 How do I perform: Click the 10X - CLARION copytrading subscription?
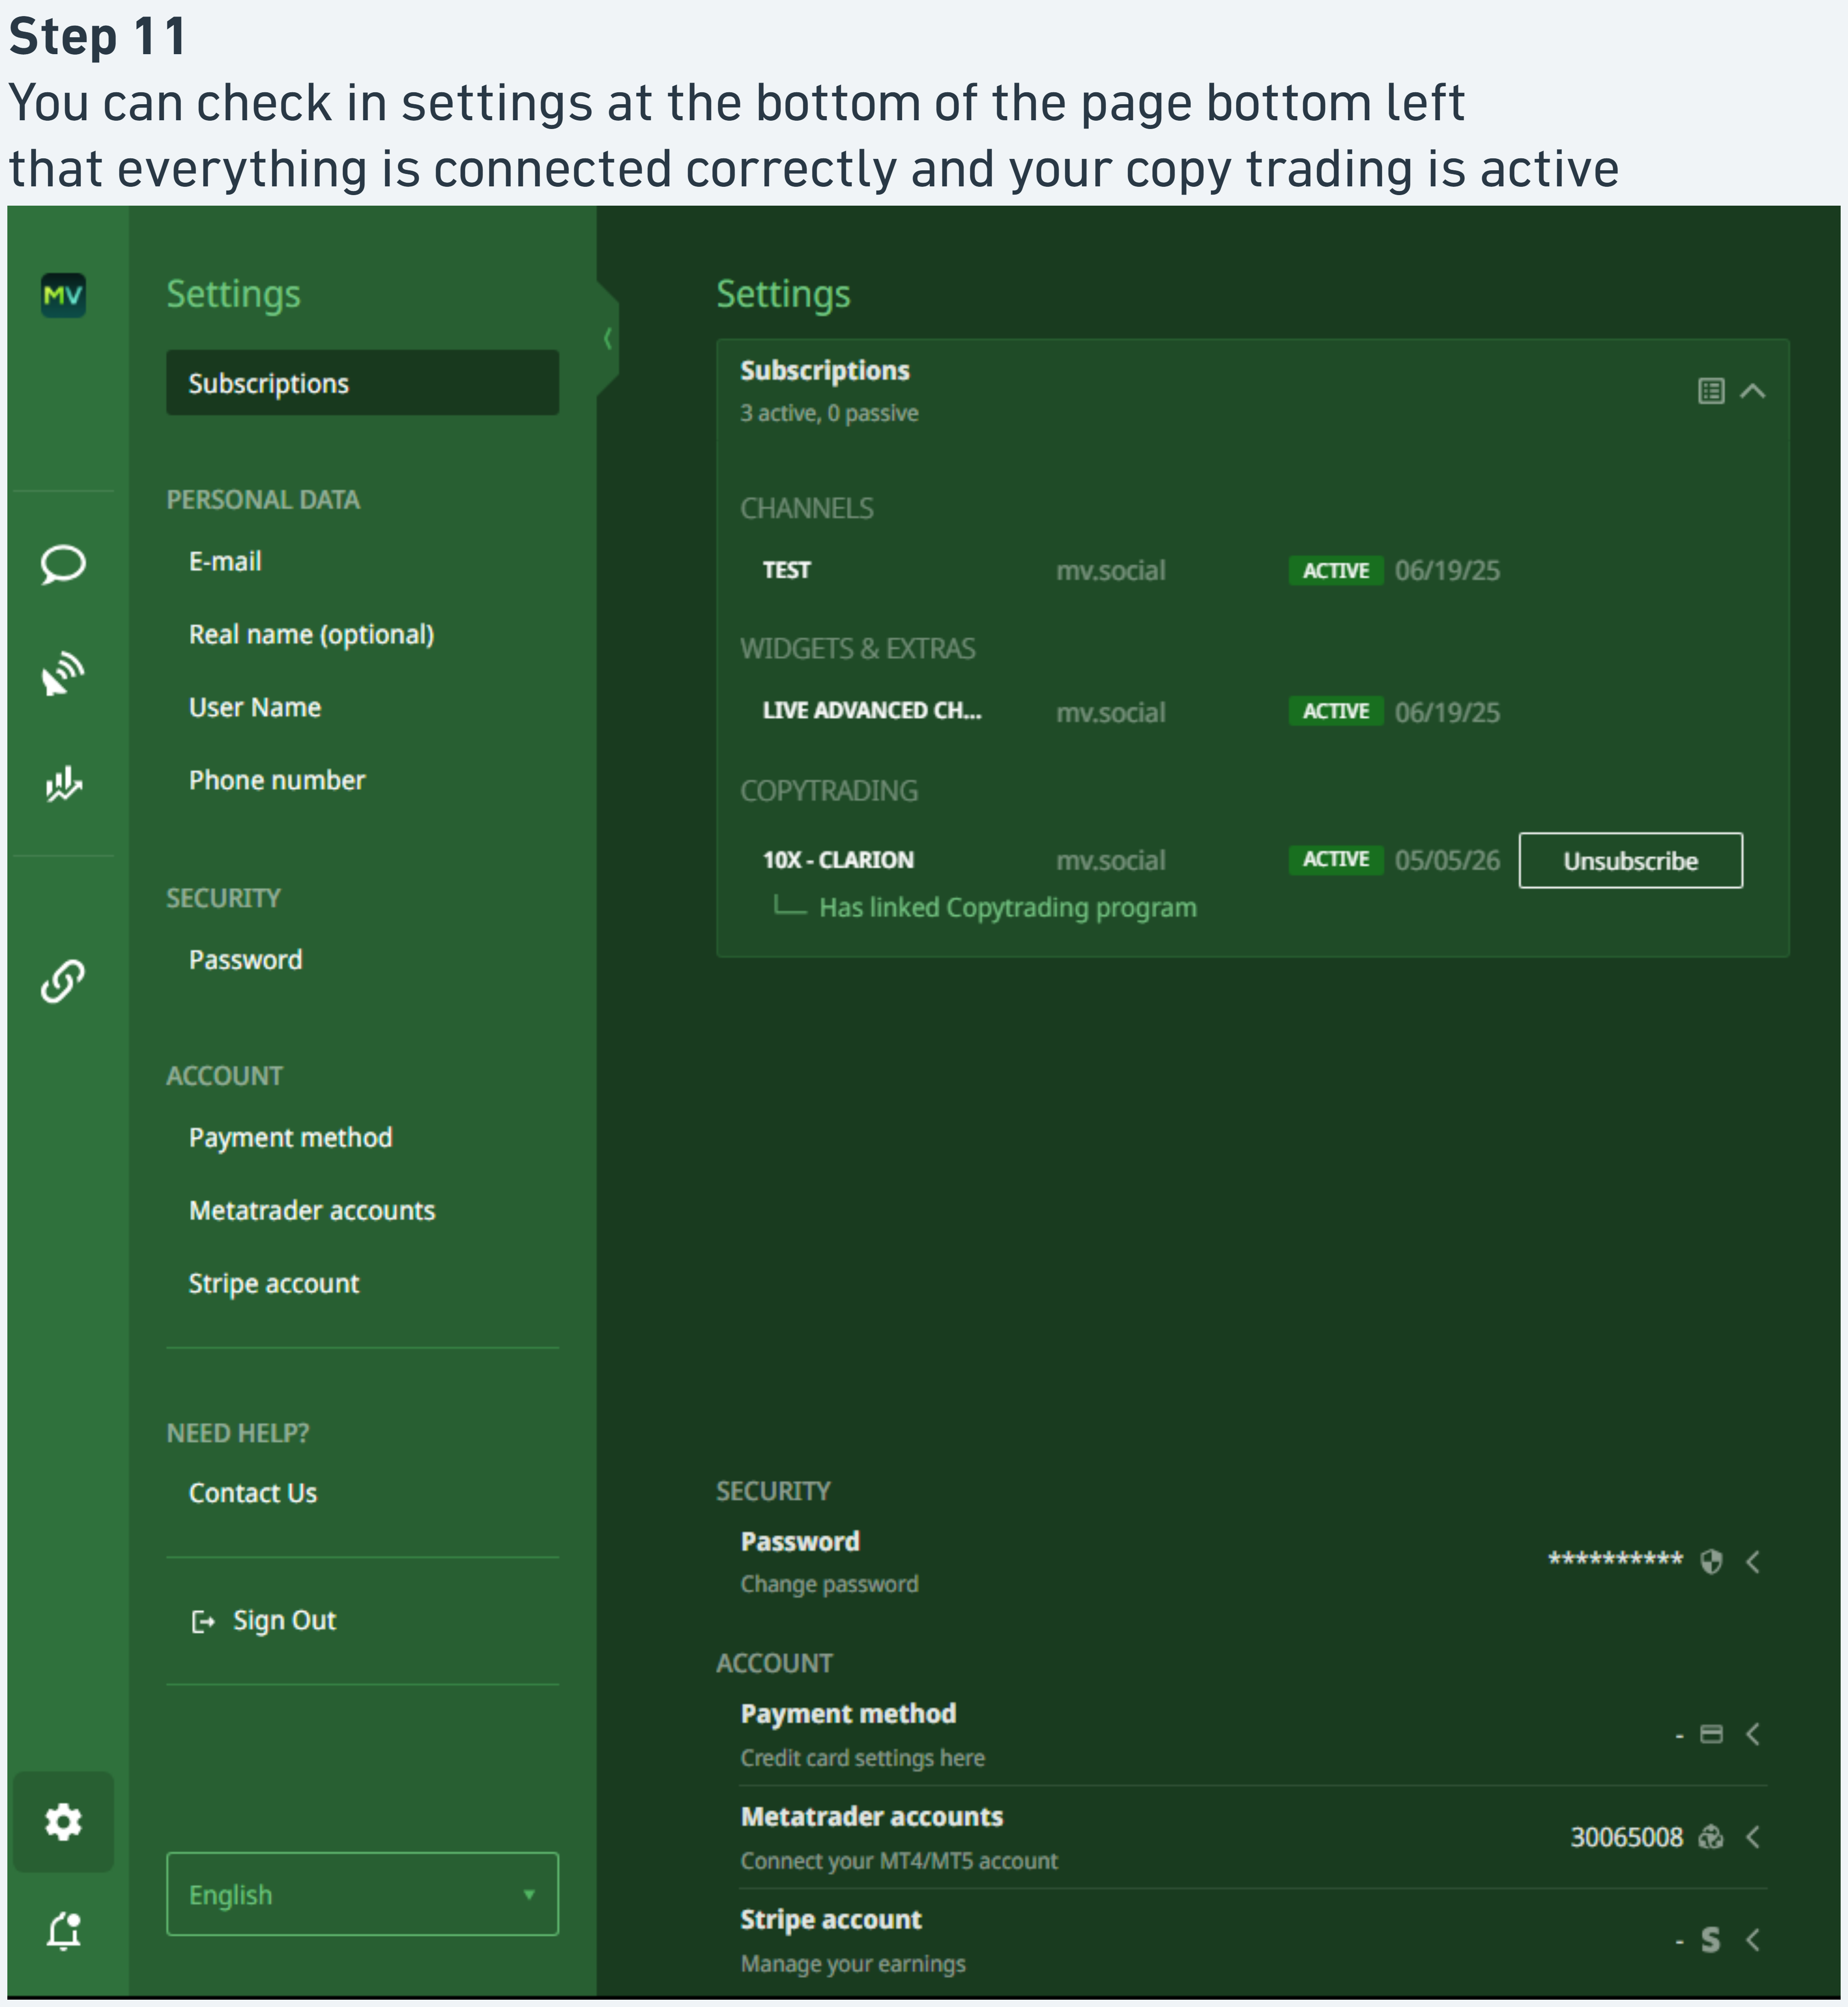pyautogui.click(x=838, y=860)
